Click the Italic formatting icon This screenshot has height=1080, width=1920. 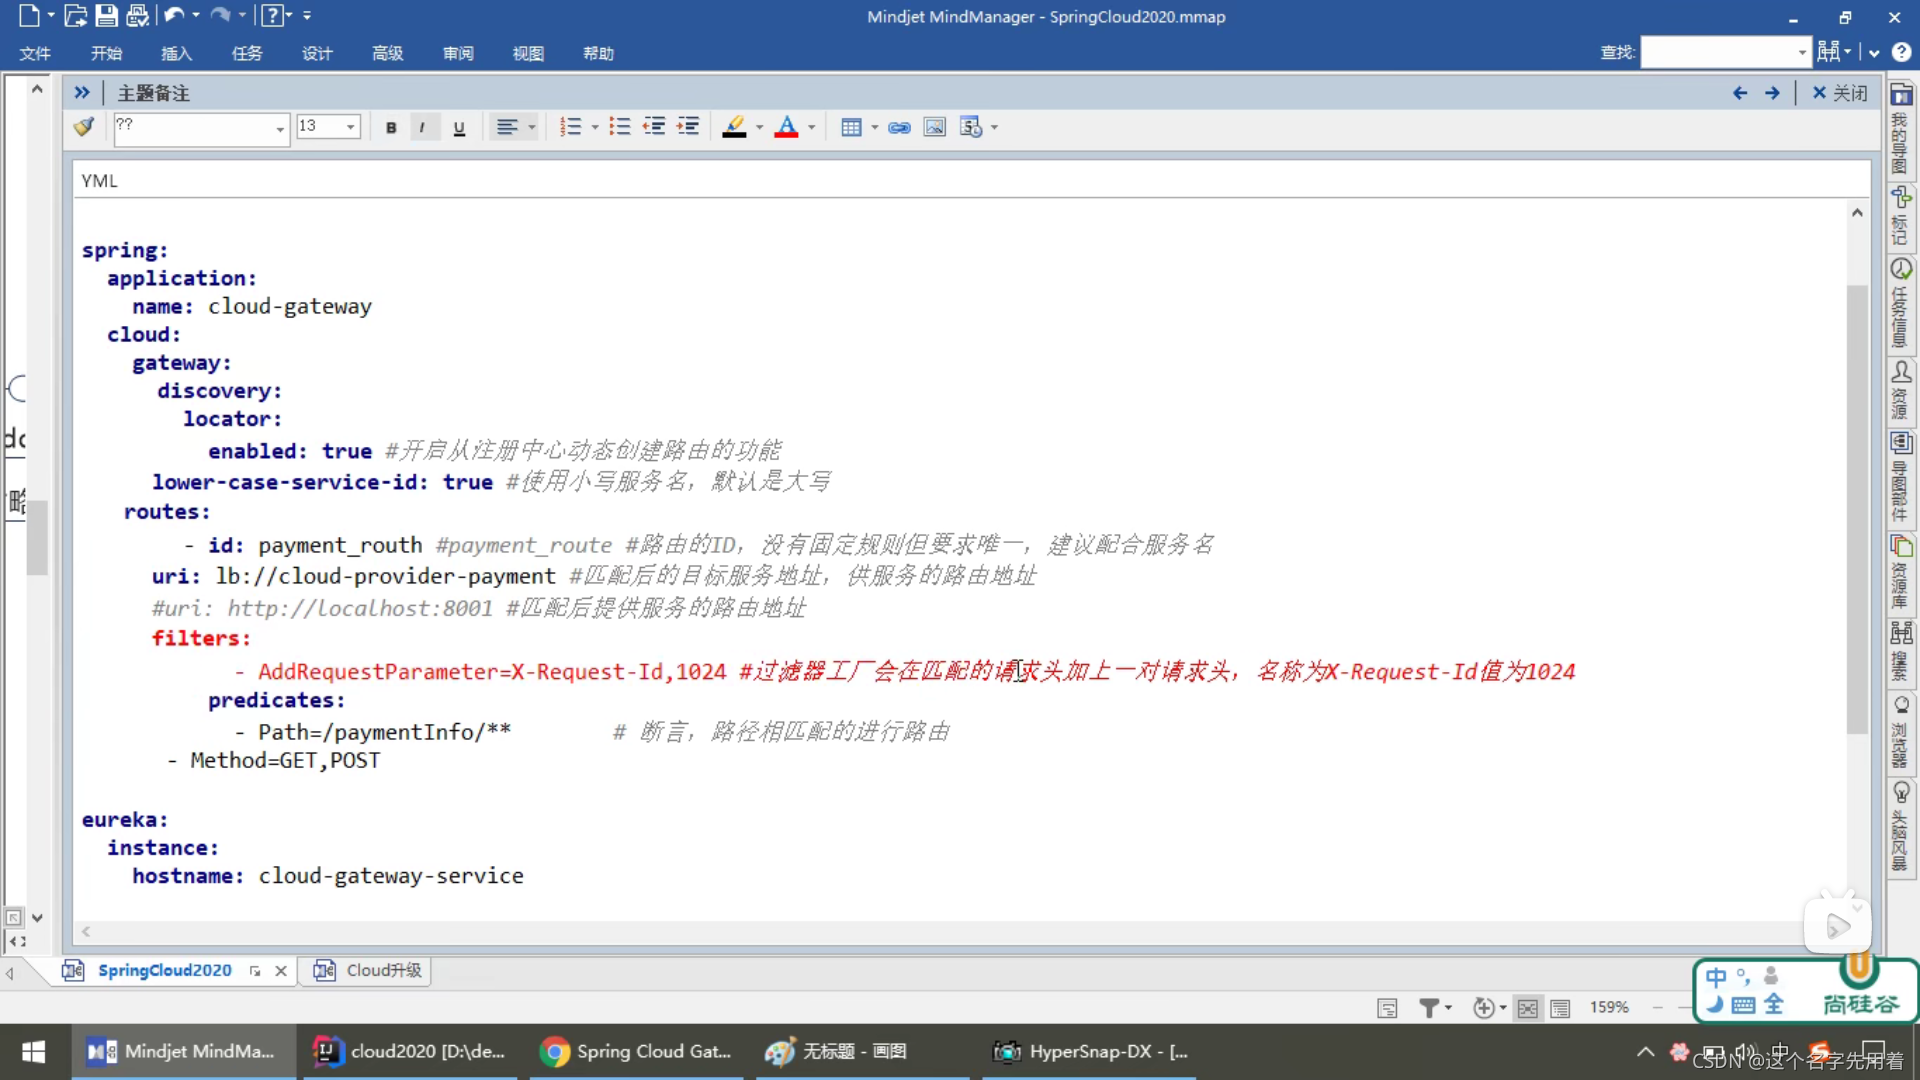[x=423, y=127]
